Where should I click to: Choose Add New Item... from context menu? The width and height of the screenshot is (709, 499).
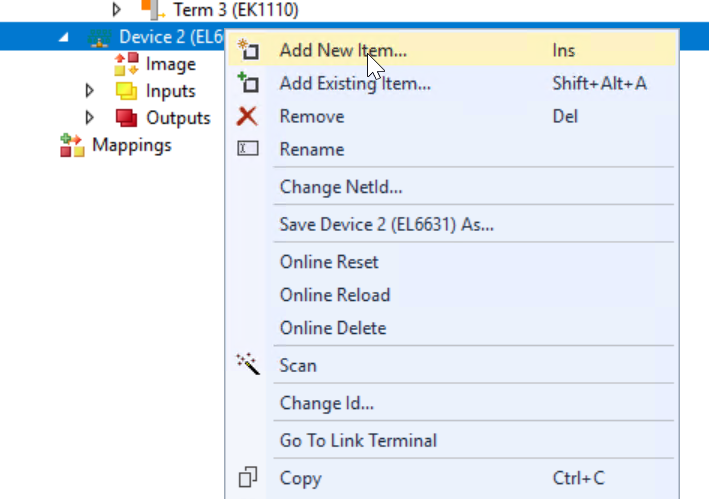[x=452, y=50]
